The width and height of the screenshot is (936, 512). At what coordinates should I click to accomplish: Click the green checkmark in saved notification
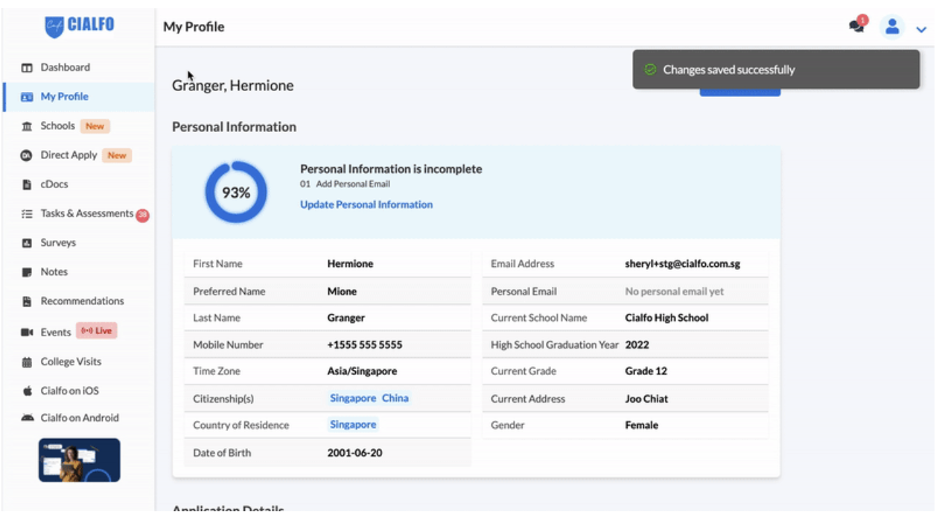click(650, 70)
